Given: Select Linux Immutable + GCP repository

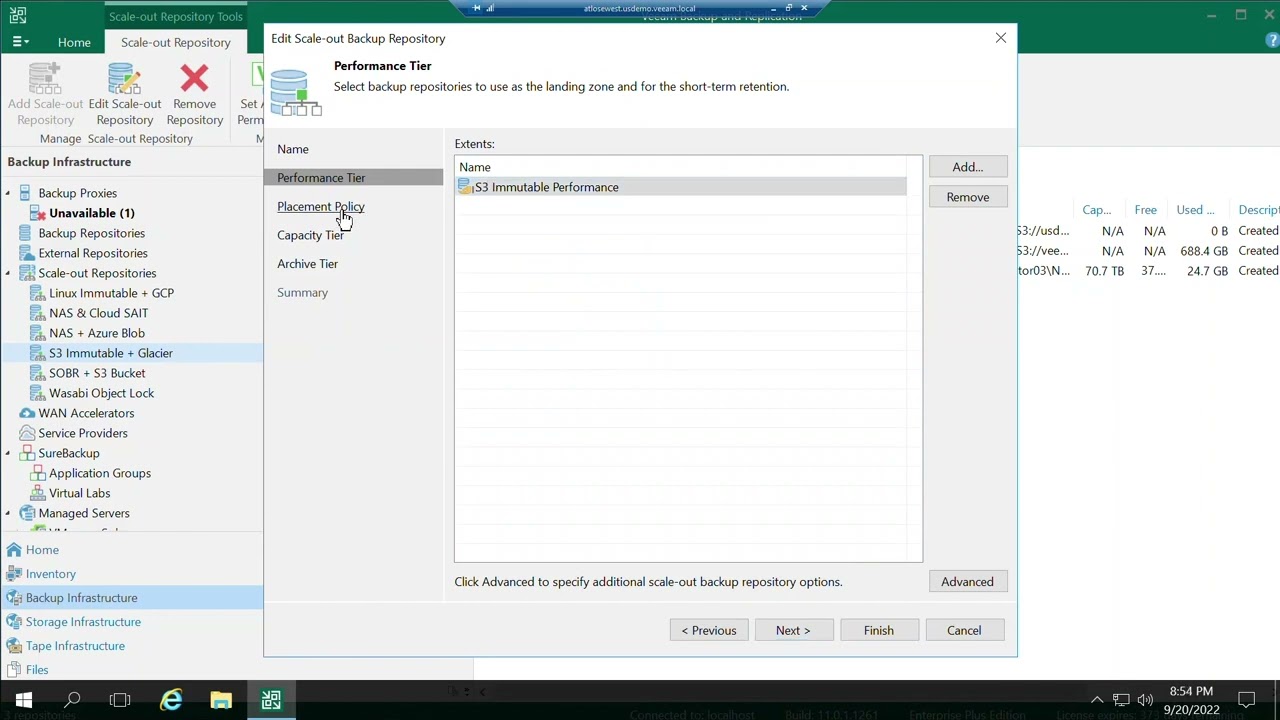Looking at the screenshot, I should point(111,293).
